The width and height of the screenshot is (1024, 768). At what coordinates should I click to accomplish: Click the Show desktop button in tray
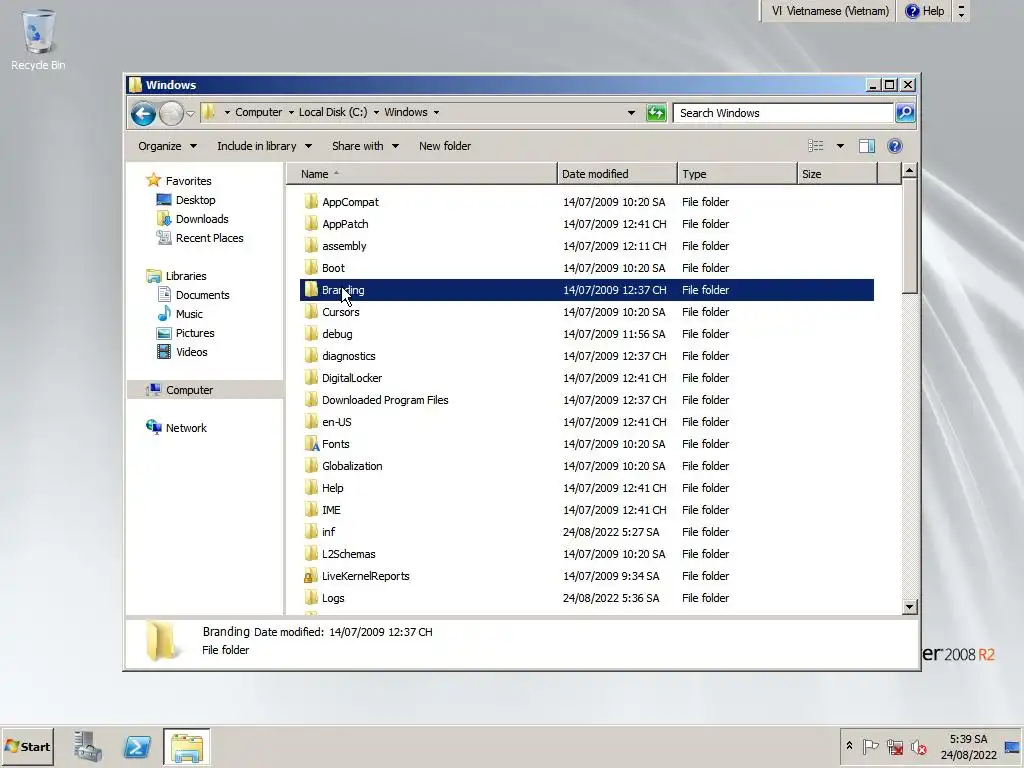click(1012, 746)
